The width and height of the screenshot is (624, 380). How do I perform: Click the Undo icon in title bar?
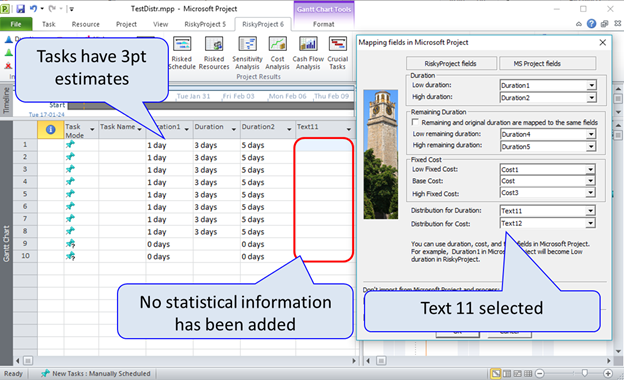(33, 8)
